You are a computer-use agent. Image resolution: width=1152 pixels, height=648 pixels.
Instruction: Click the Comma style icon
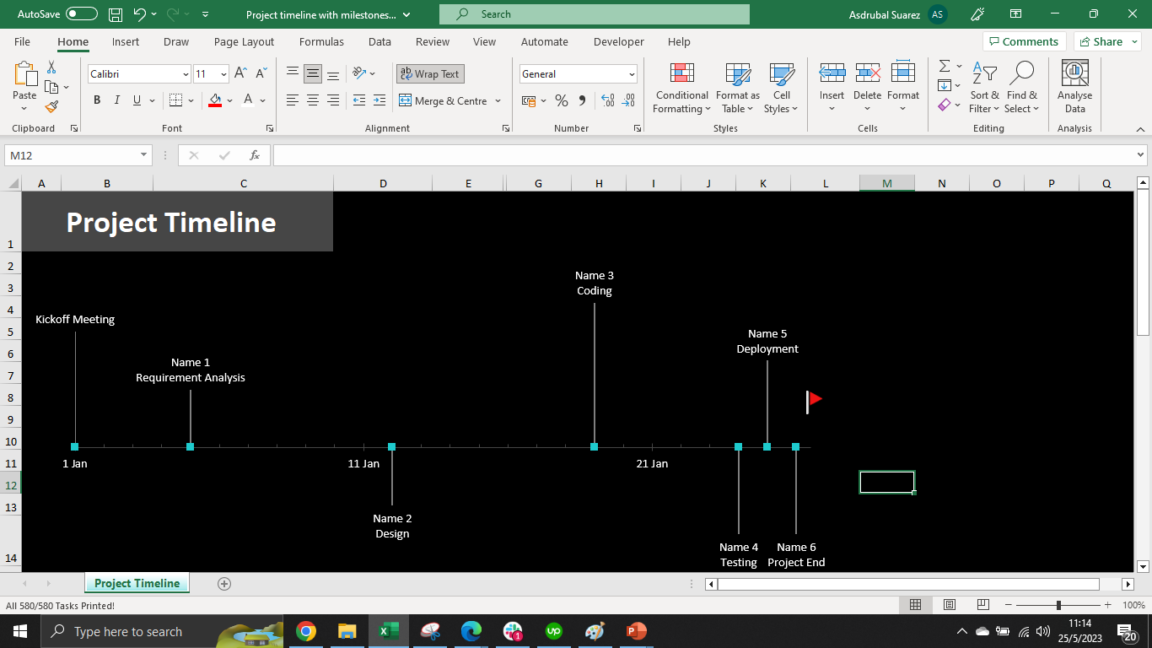[x=581, y=100]
